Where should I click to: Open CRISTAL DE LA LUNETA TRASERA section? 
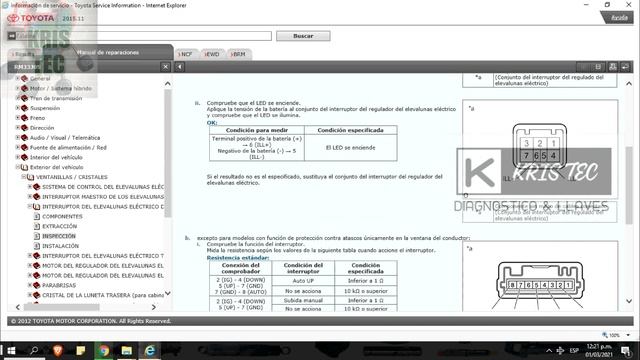pos(103,295)
